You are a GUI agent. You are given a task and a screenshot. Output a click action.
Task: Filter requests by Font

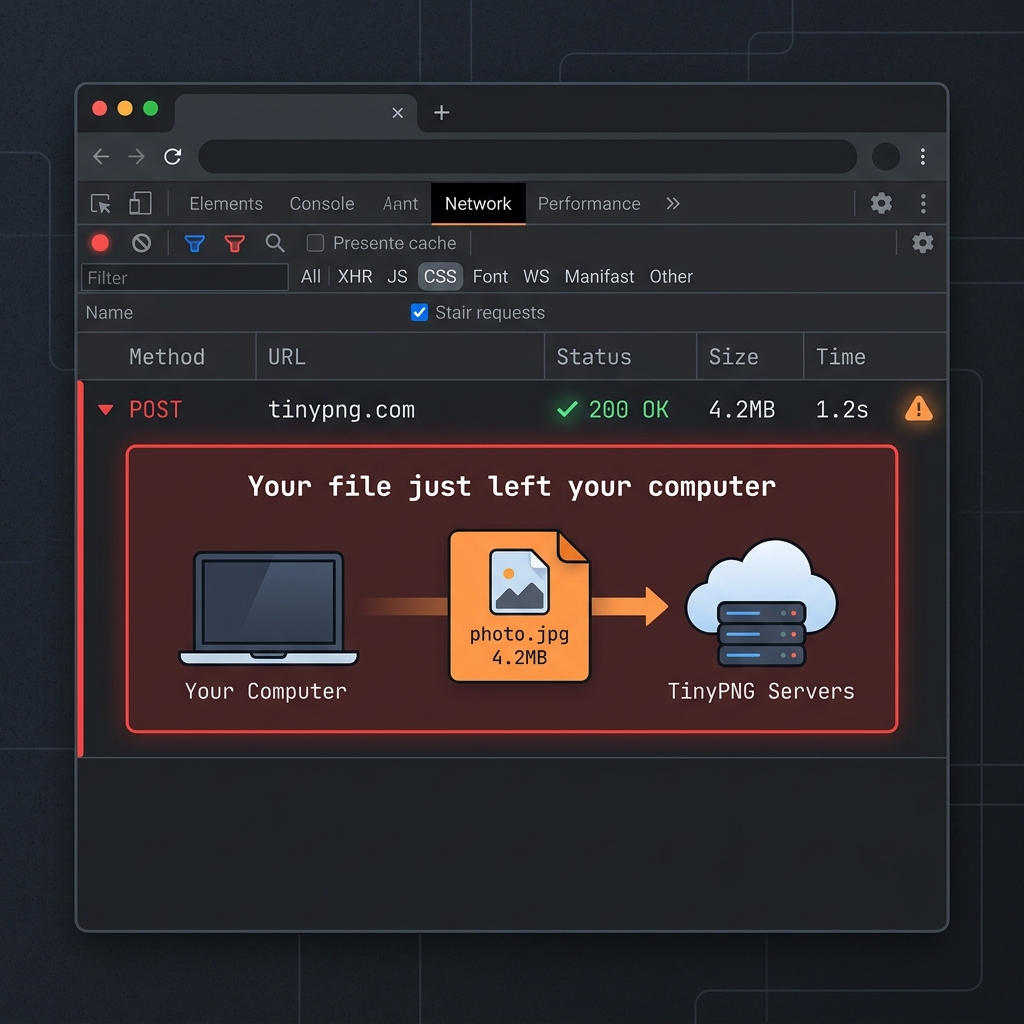click(x=490, y=276)
